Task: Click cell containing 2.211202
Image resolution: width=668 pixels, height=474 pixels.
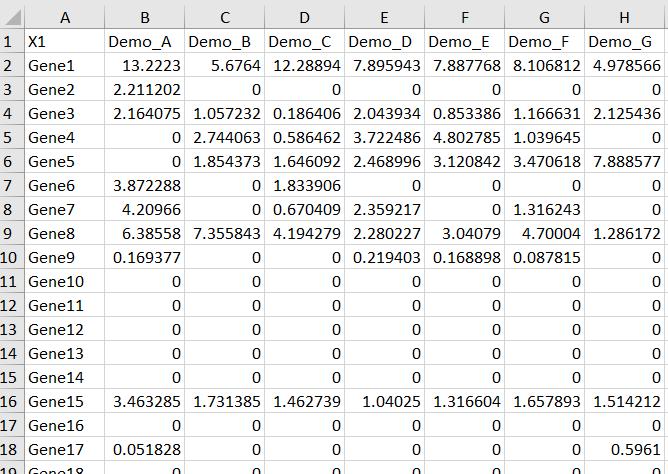Action: tap(145, 90)
